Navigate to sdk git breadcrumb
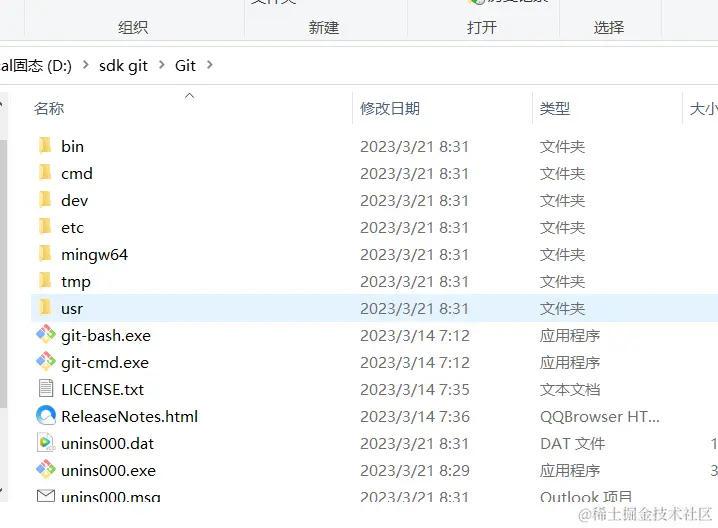This screenshot has width=718, height=528. [x=123, y=66]
